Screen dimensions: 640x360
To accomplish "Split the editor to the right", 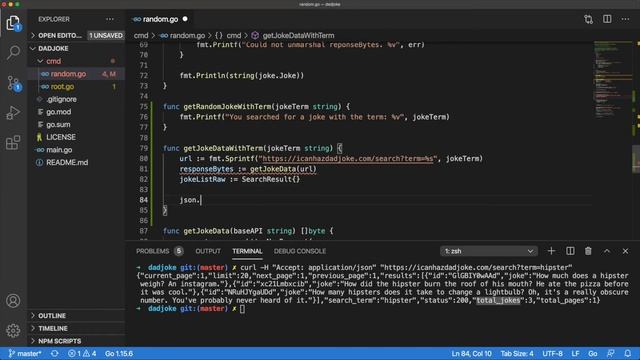I will click(607, 19).
